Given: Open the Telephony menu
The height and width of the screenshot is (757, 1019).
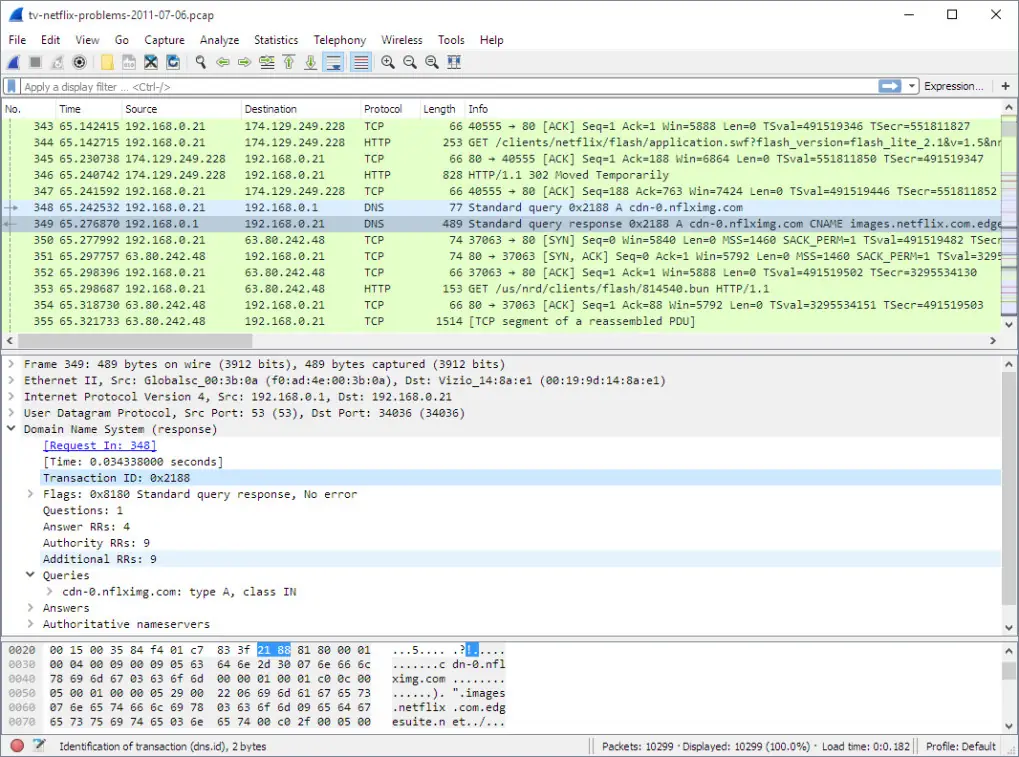Looking at the screenshot, I should click(339, 40).
